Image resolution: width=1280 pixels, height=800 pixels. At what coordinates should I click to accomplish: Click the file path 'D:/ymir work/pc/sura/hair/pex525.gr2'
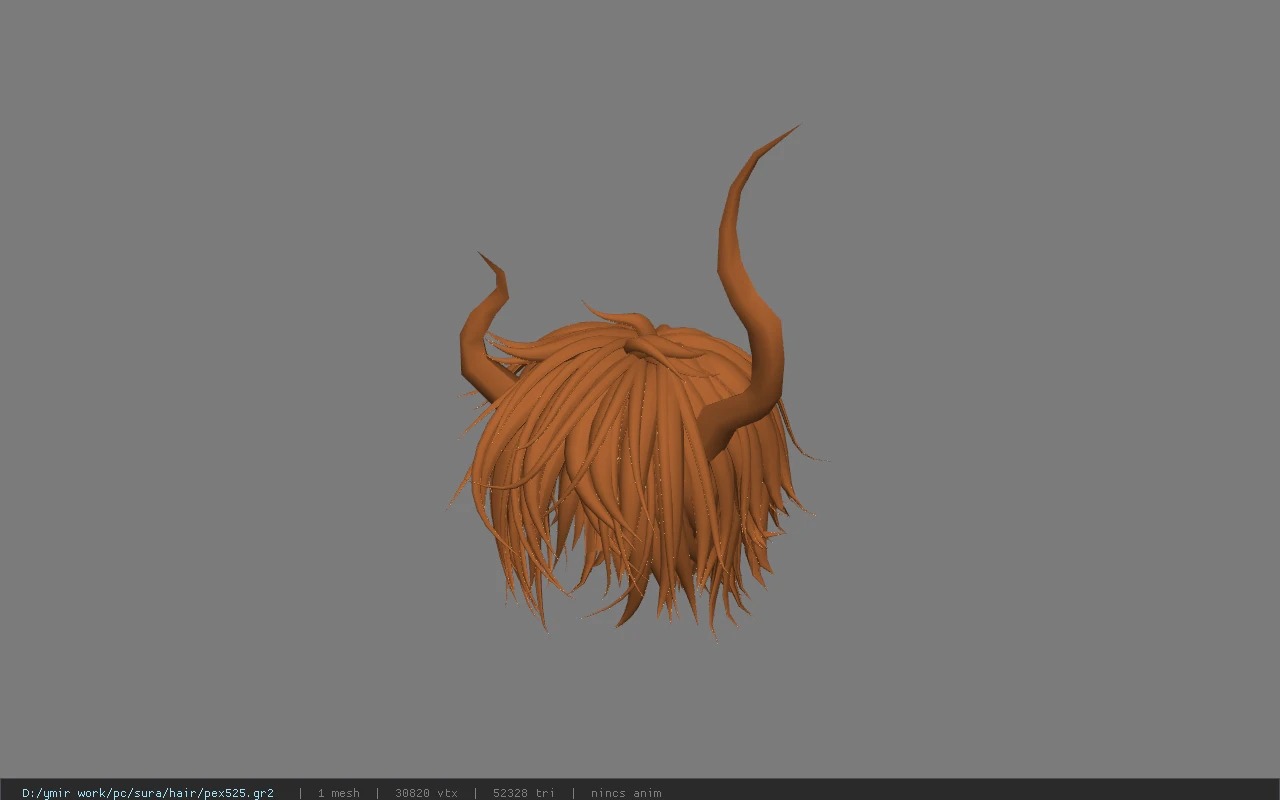pyautogui.click(x=148, y=793)
